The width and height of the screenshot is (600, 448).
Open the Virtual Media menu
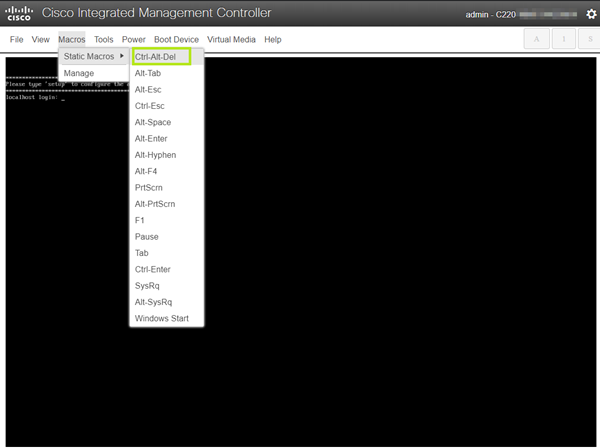pos(231,39)
